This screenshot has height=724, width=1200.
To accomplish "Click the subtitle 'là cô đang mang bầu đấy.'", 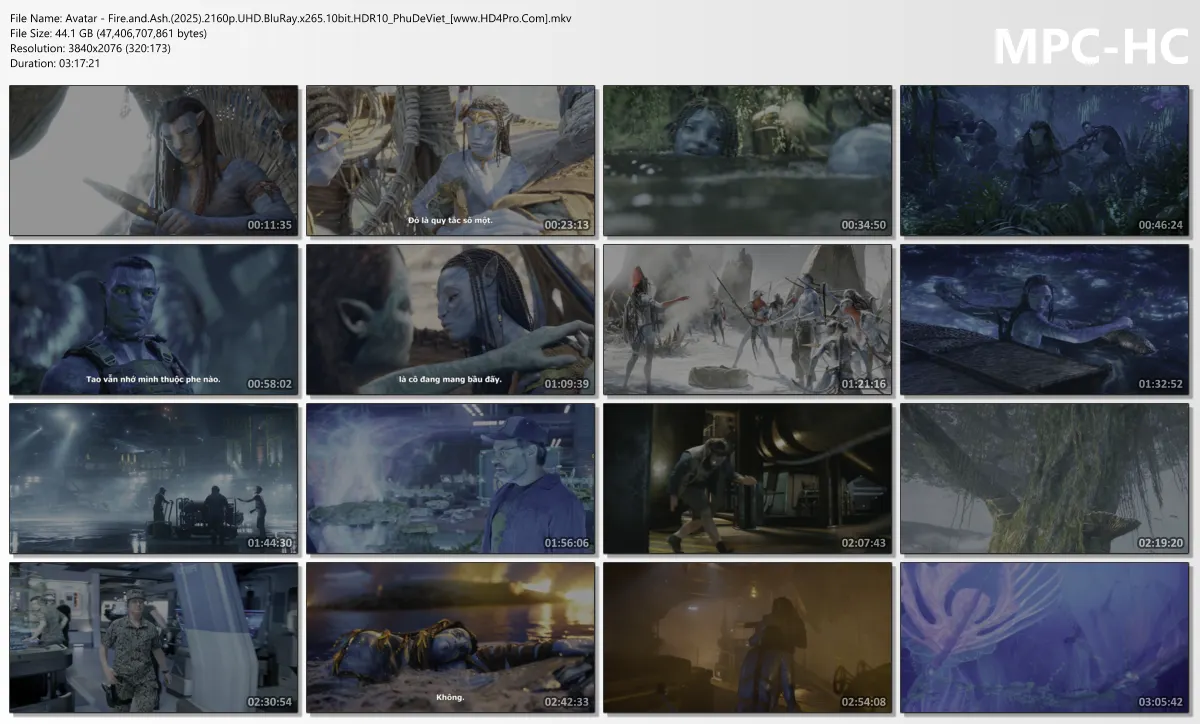I will tap(451, 379).
